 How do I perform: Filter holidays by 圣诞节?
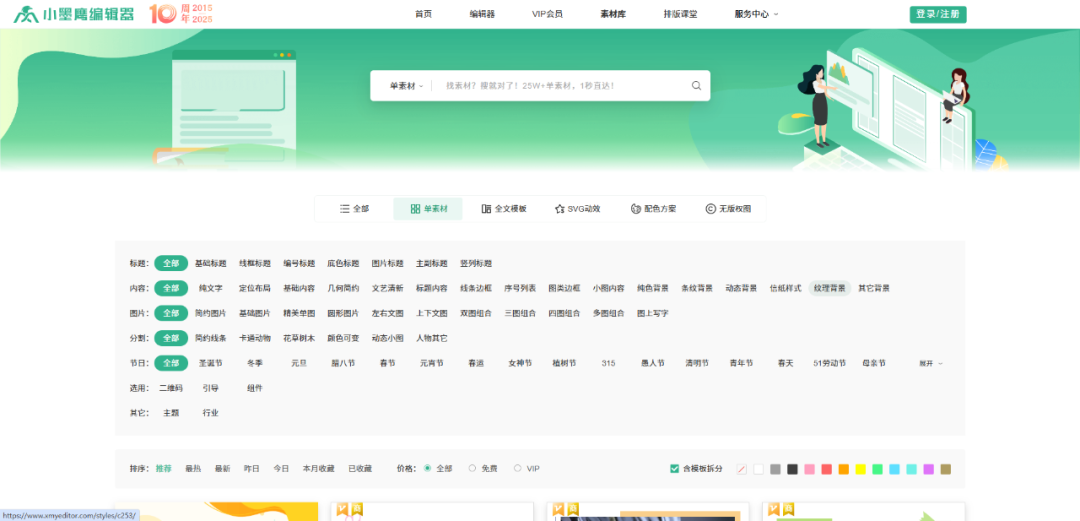pyautogui.click(x=211, y=362)
